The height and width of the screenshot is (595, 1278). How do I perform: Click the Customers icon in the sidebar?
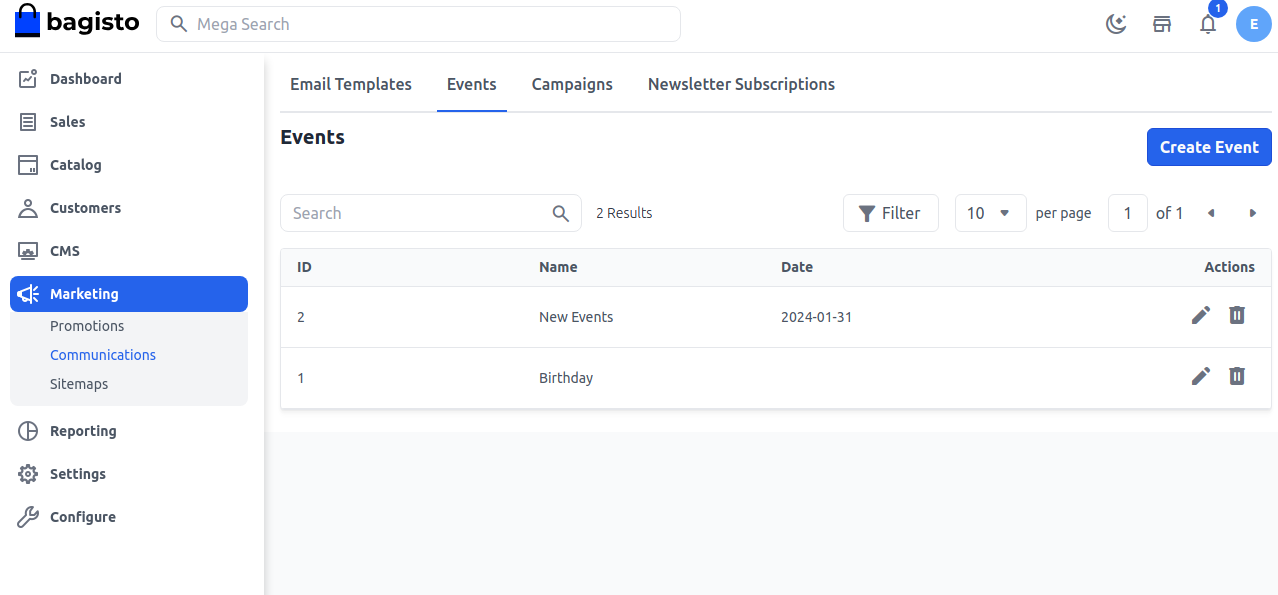pyautogui.click(x=28, y=207)
